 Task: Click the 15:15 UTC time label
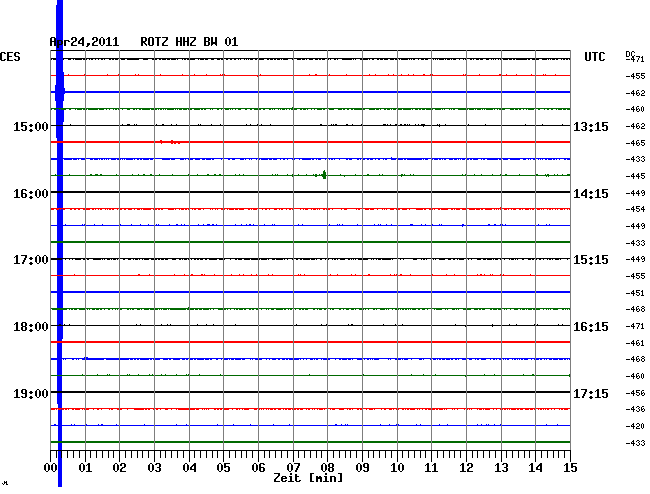pyautogui.click(x=591, y=260)
